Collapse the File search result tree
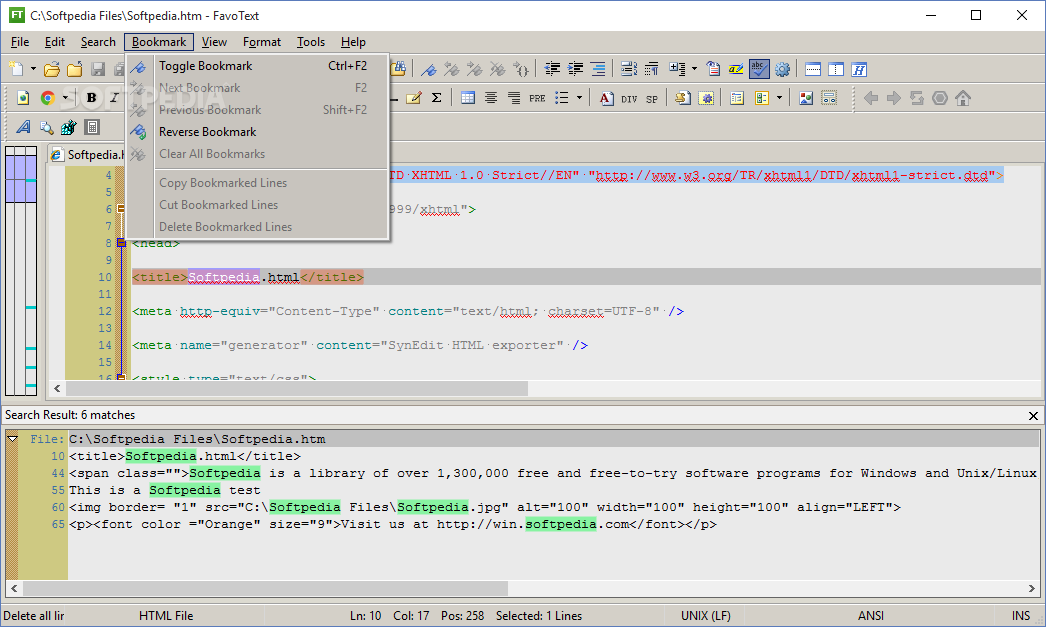Viewport: 1046px width, 627px height. 12,439
